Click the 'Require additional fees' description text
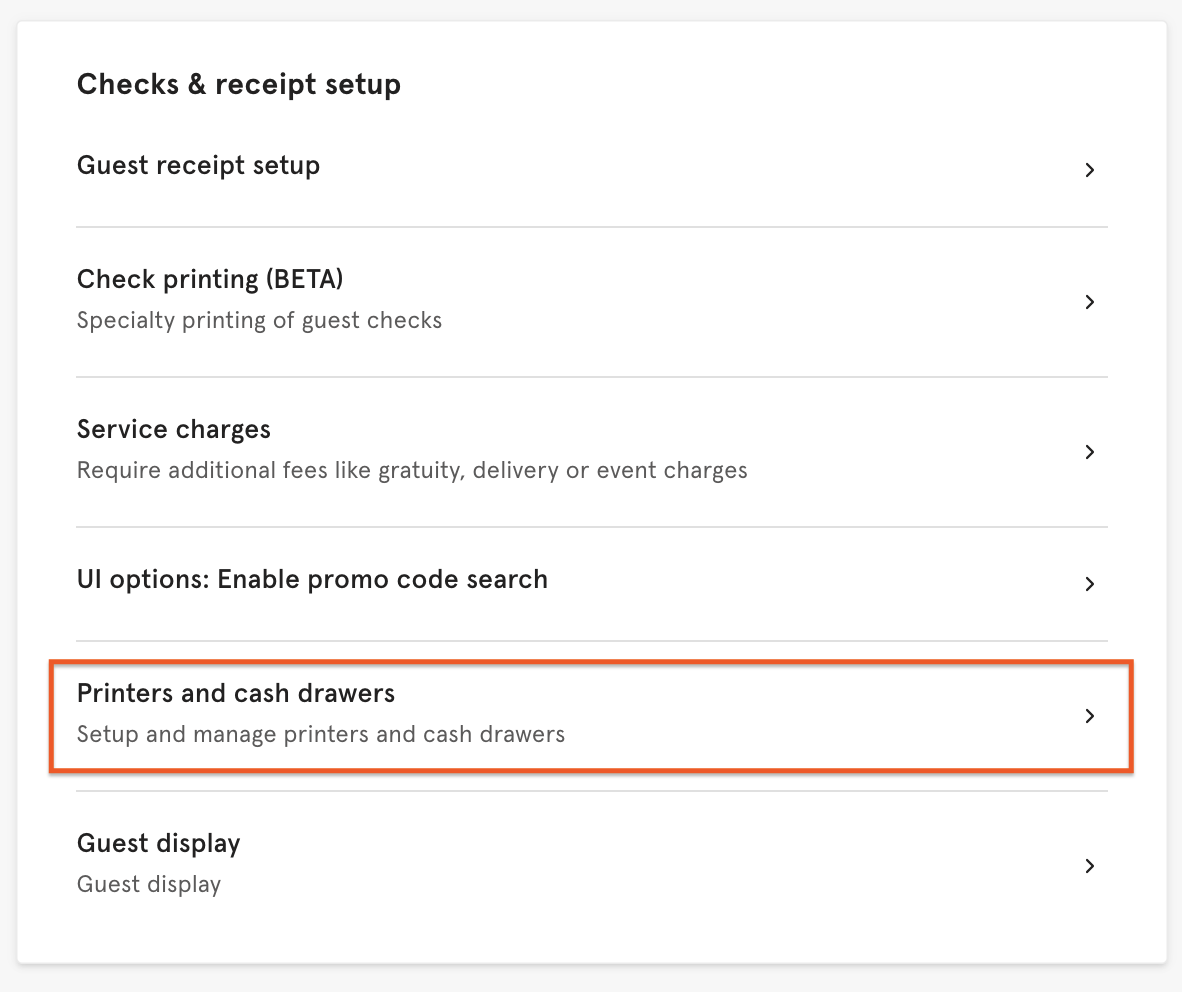This screenshot has height=992, width=1182. [x=412, y=470]
